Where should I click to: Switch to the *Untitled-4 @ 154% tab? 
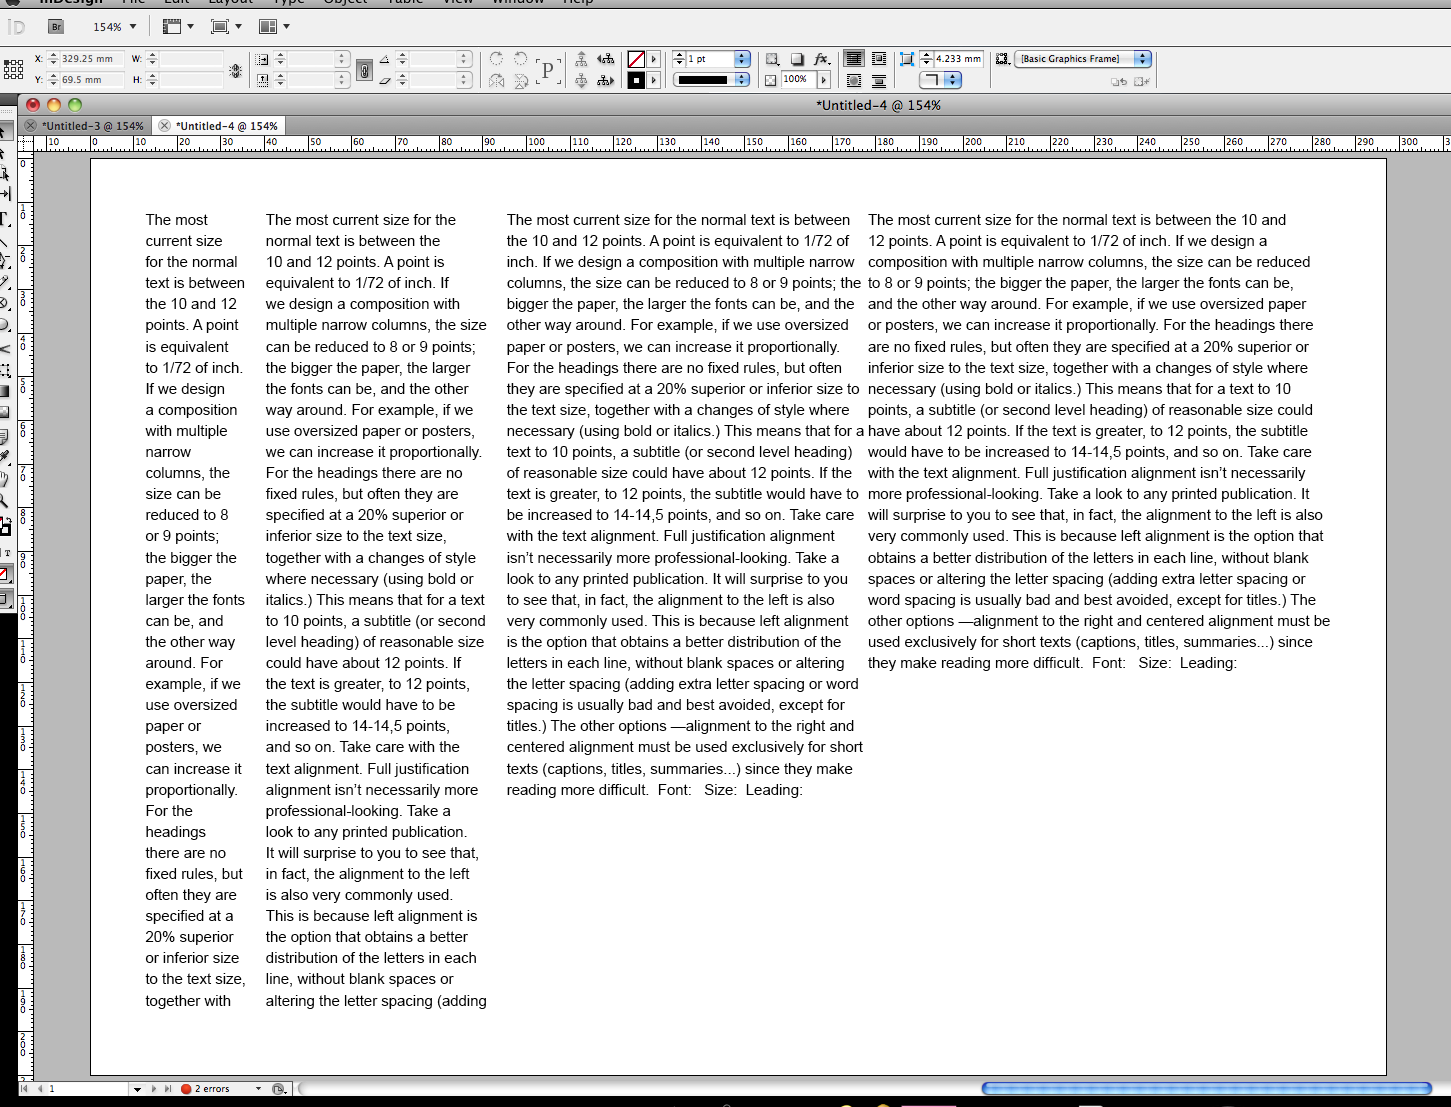(x=227, y=126)
